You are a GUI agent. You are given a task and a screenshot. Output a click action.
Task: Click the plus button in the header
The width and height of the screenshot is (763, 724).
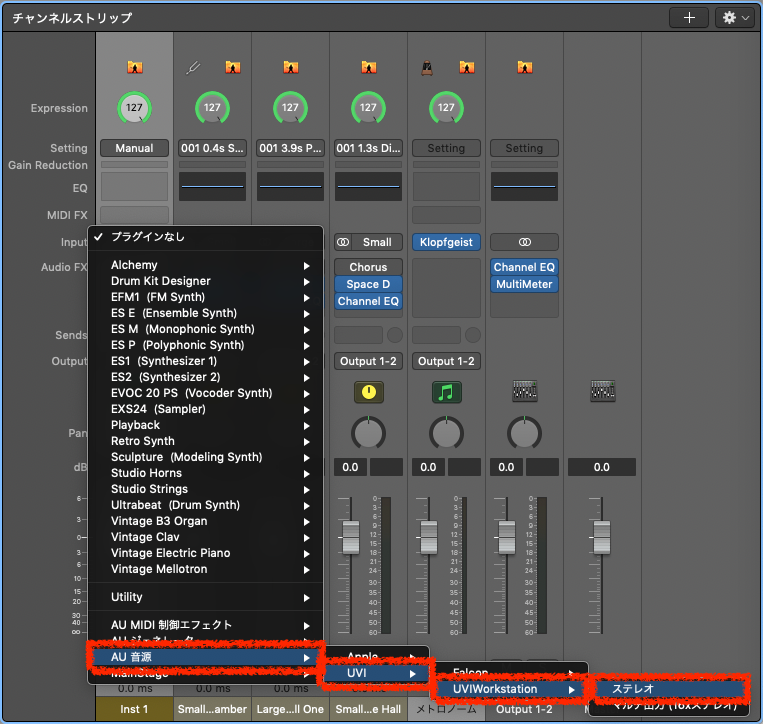pyautogui.click(x=689, y=18)
